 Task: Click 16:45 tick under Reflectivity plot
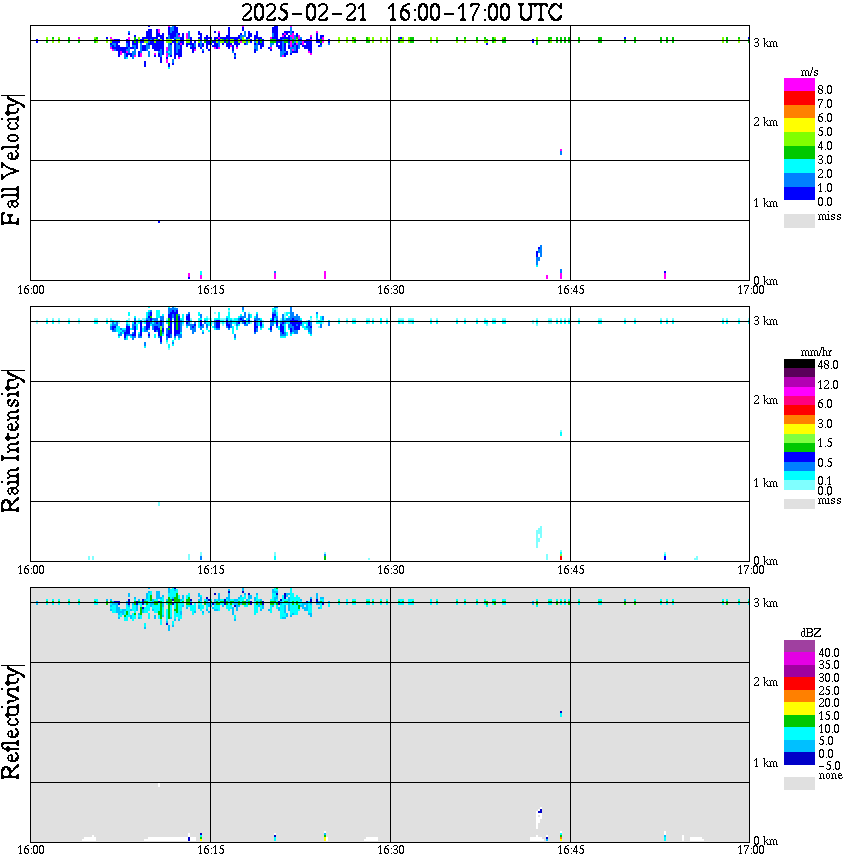click(x=571, y=850)
